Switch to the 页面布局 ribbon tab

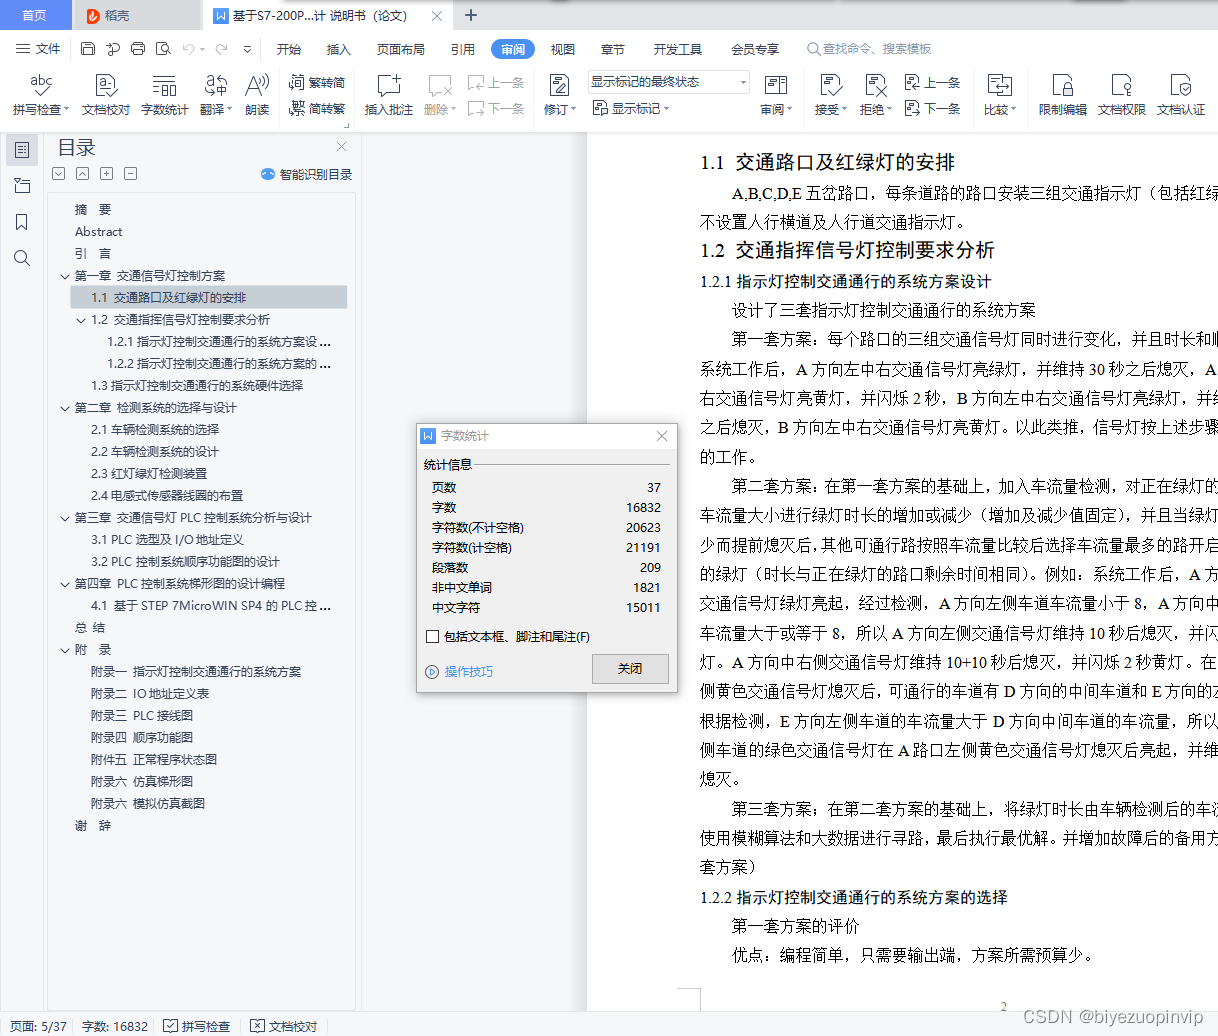(400, 48)
